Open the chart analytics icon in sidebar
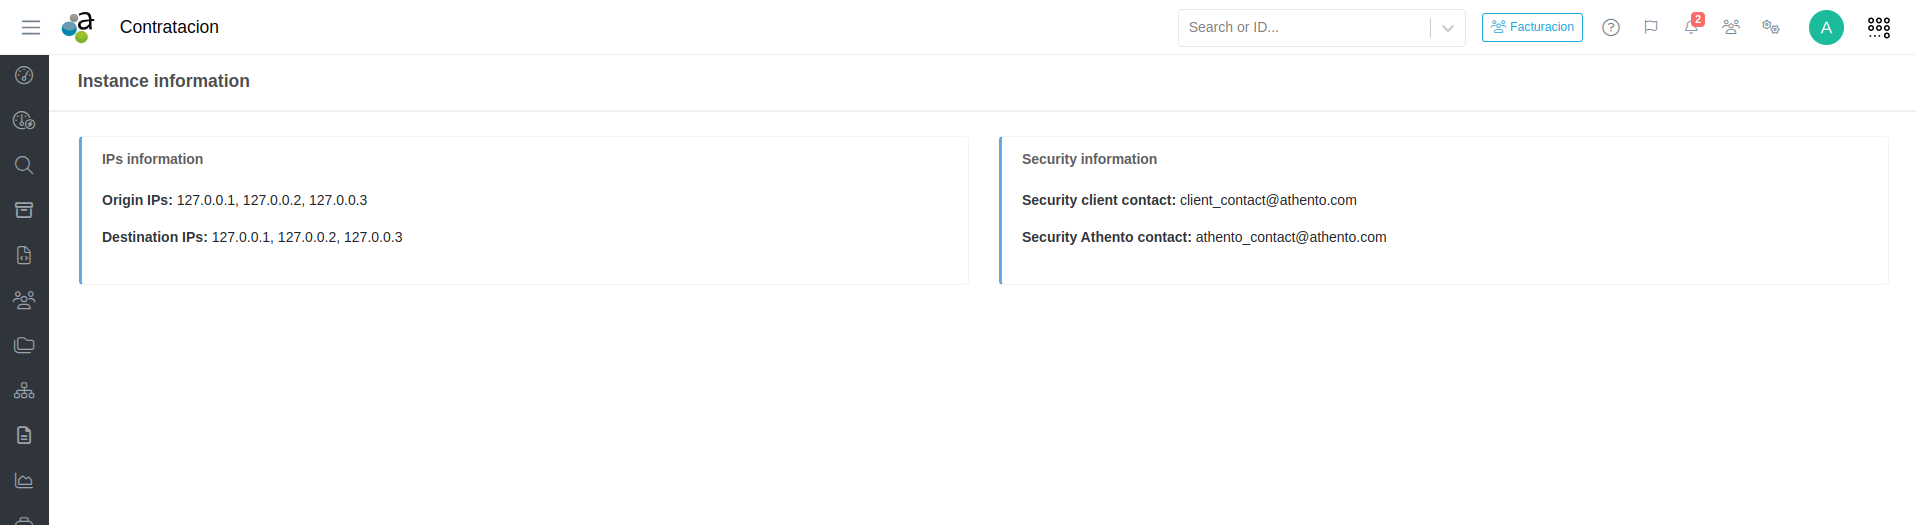Screen dimensions: 1916x525 click(24, 480)
